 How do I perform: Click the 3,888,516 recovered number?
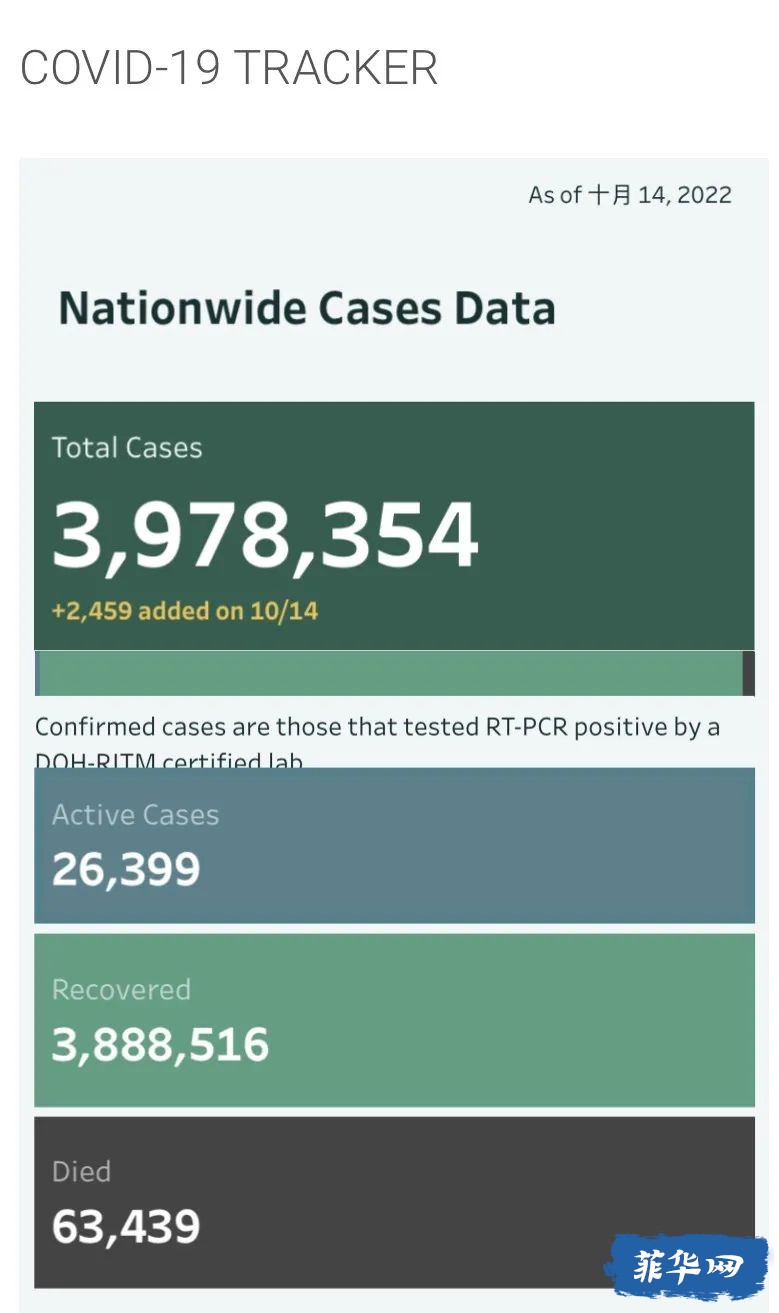(161, 1044)
